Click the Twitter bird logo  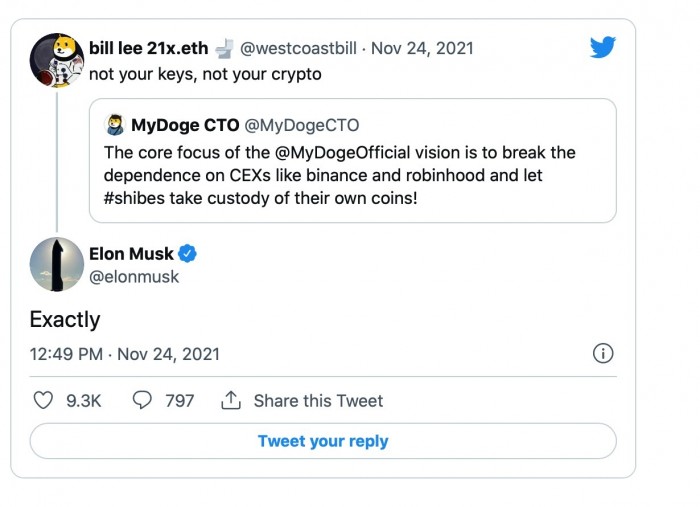click(x=601, y=49)
